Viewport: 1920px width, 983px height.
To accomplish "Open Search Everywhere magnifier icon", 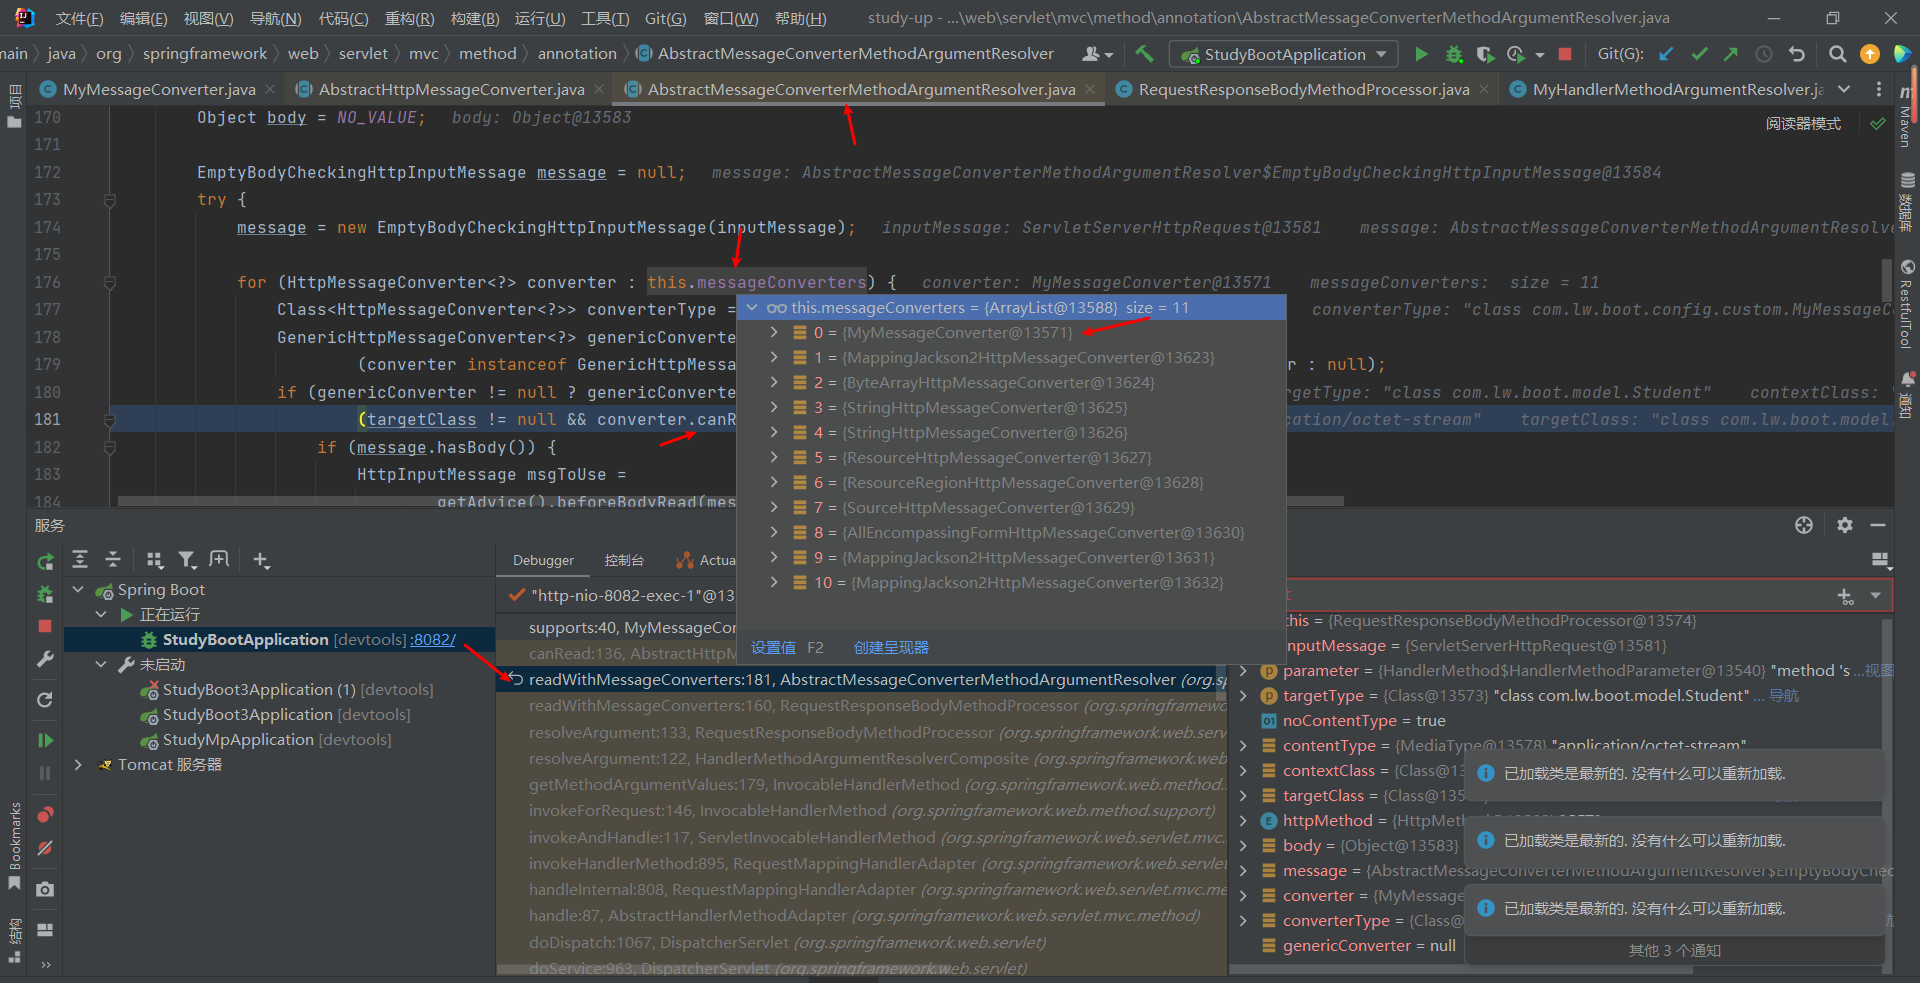I will pos(1837,54).
